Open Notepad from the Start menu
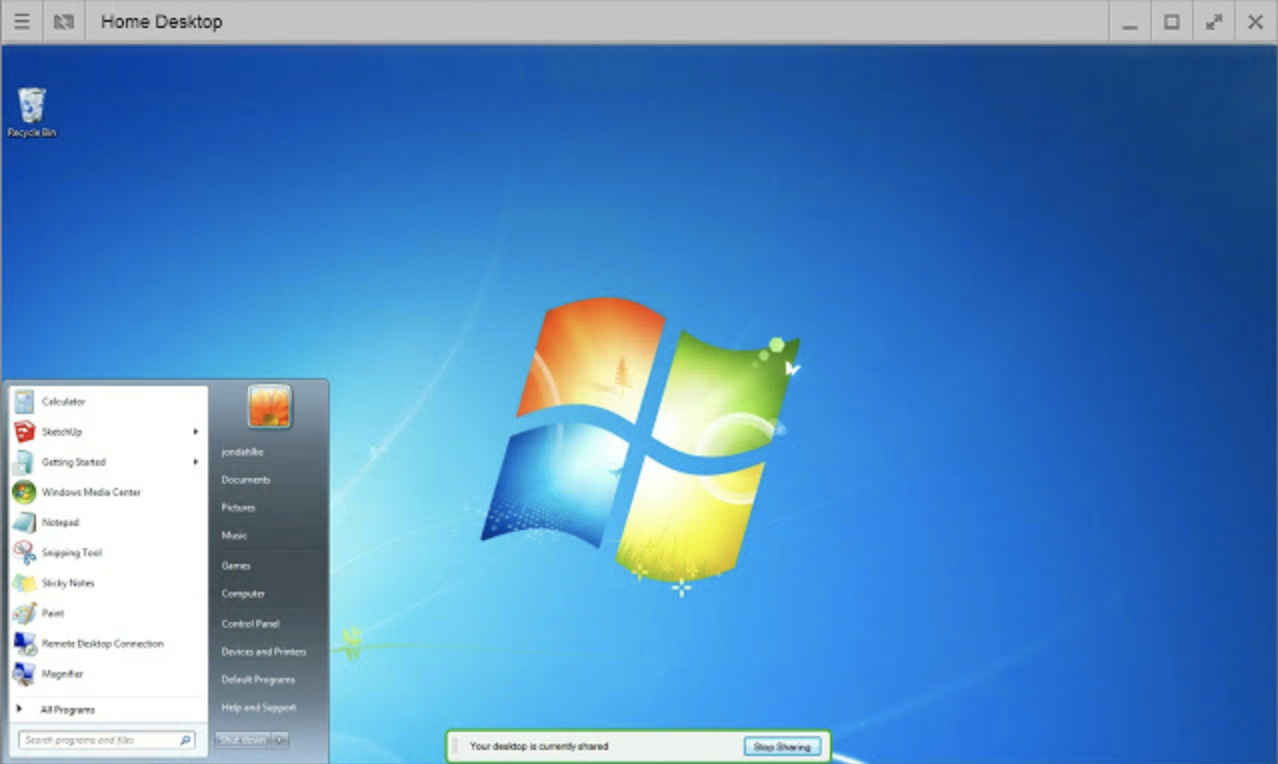The height and width of the screenshot is (764, 1278). click(108, 522)
